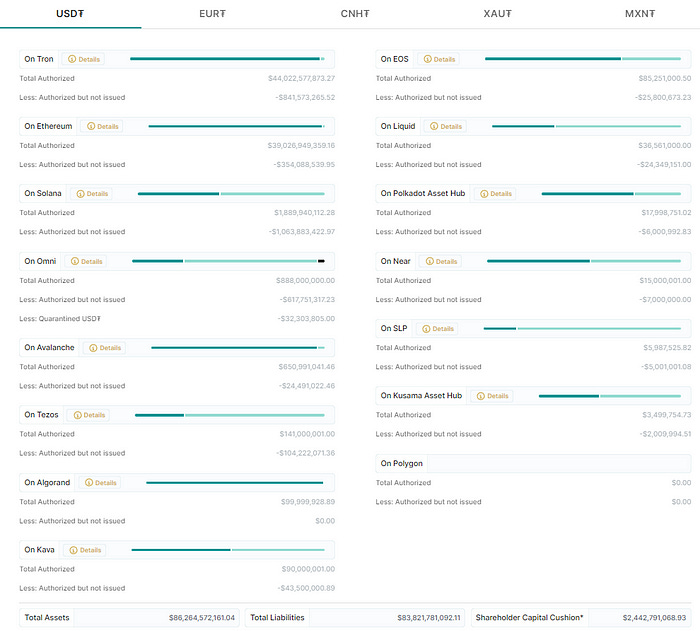Click the Total Assets label
700x631 pixels.
click(x=47, y=618)
